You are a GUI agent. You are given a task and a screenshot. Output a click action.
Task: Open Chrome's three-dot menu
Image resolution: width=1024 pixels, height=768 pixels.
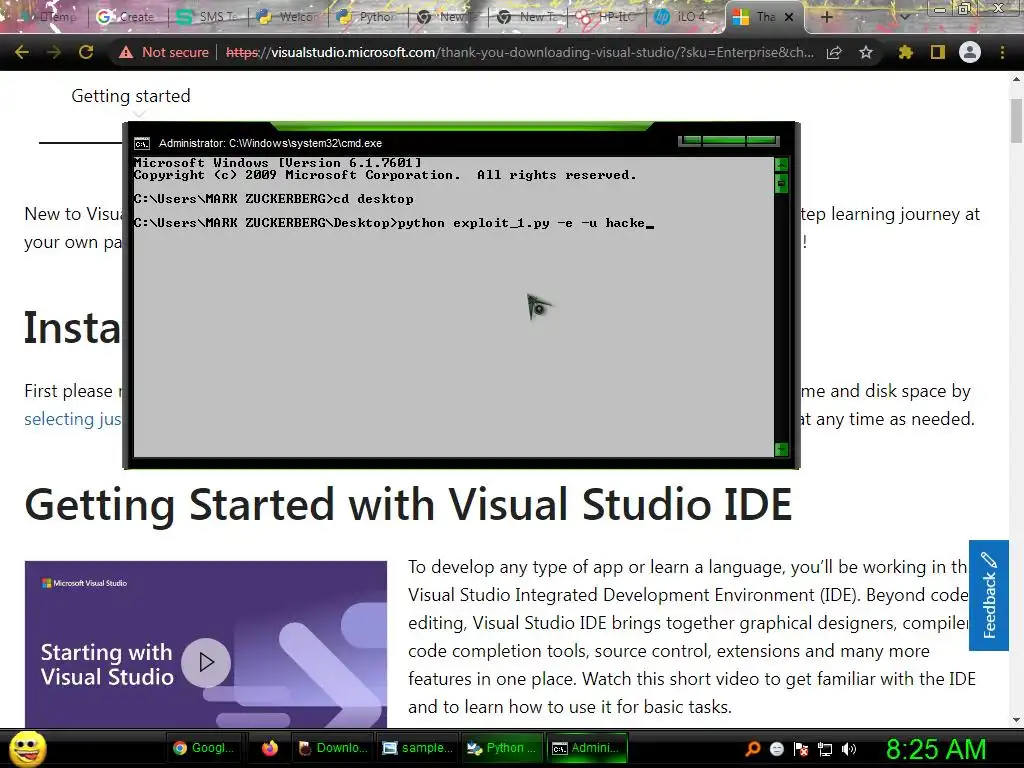click(x=1002, y=52)
